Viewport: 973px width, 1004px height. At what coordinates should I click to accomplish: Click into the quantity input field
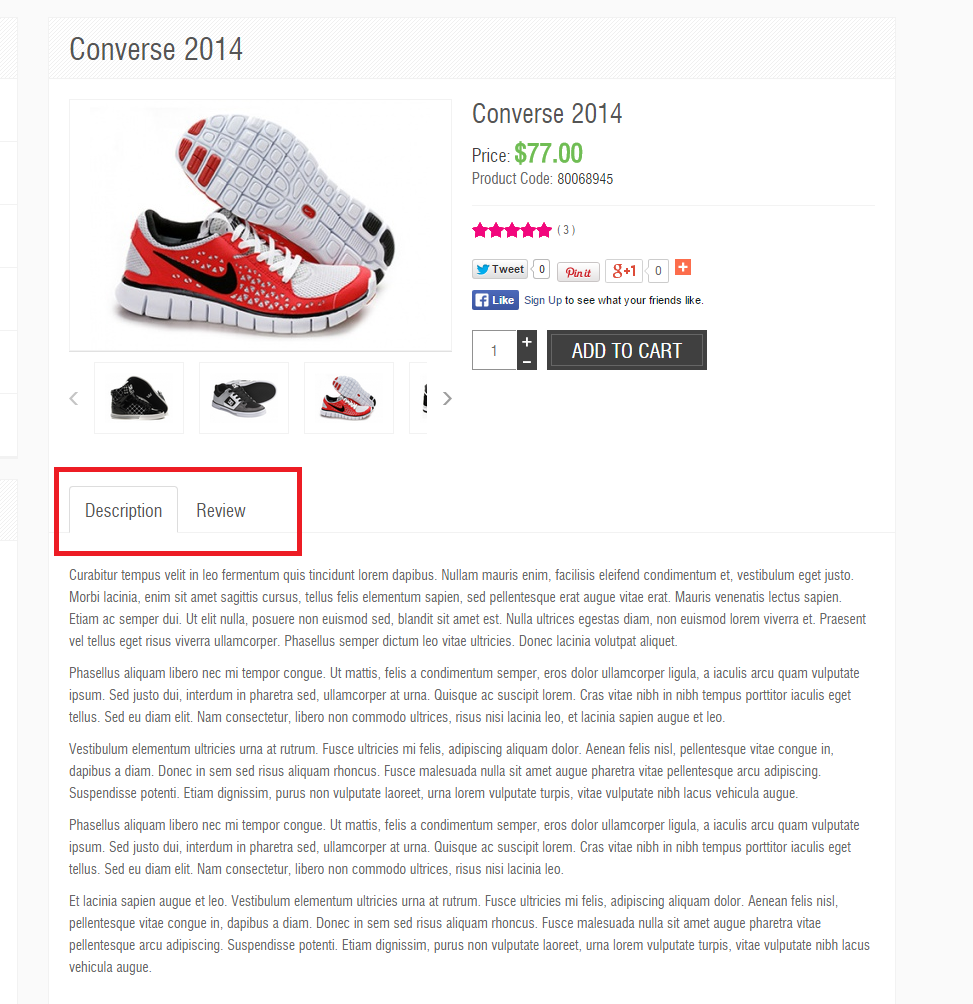(x=494, y=350)
